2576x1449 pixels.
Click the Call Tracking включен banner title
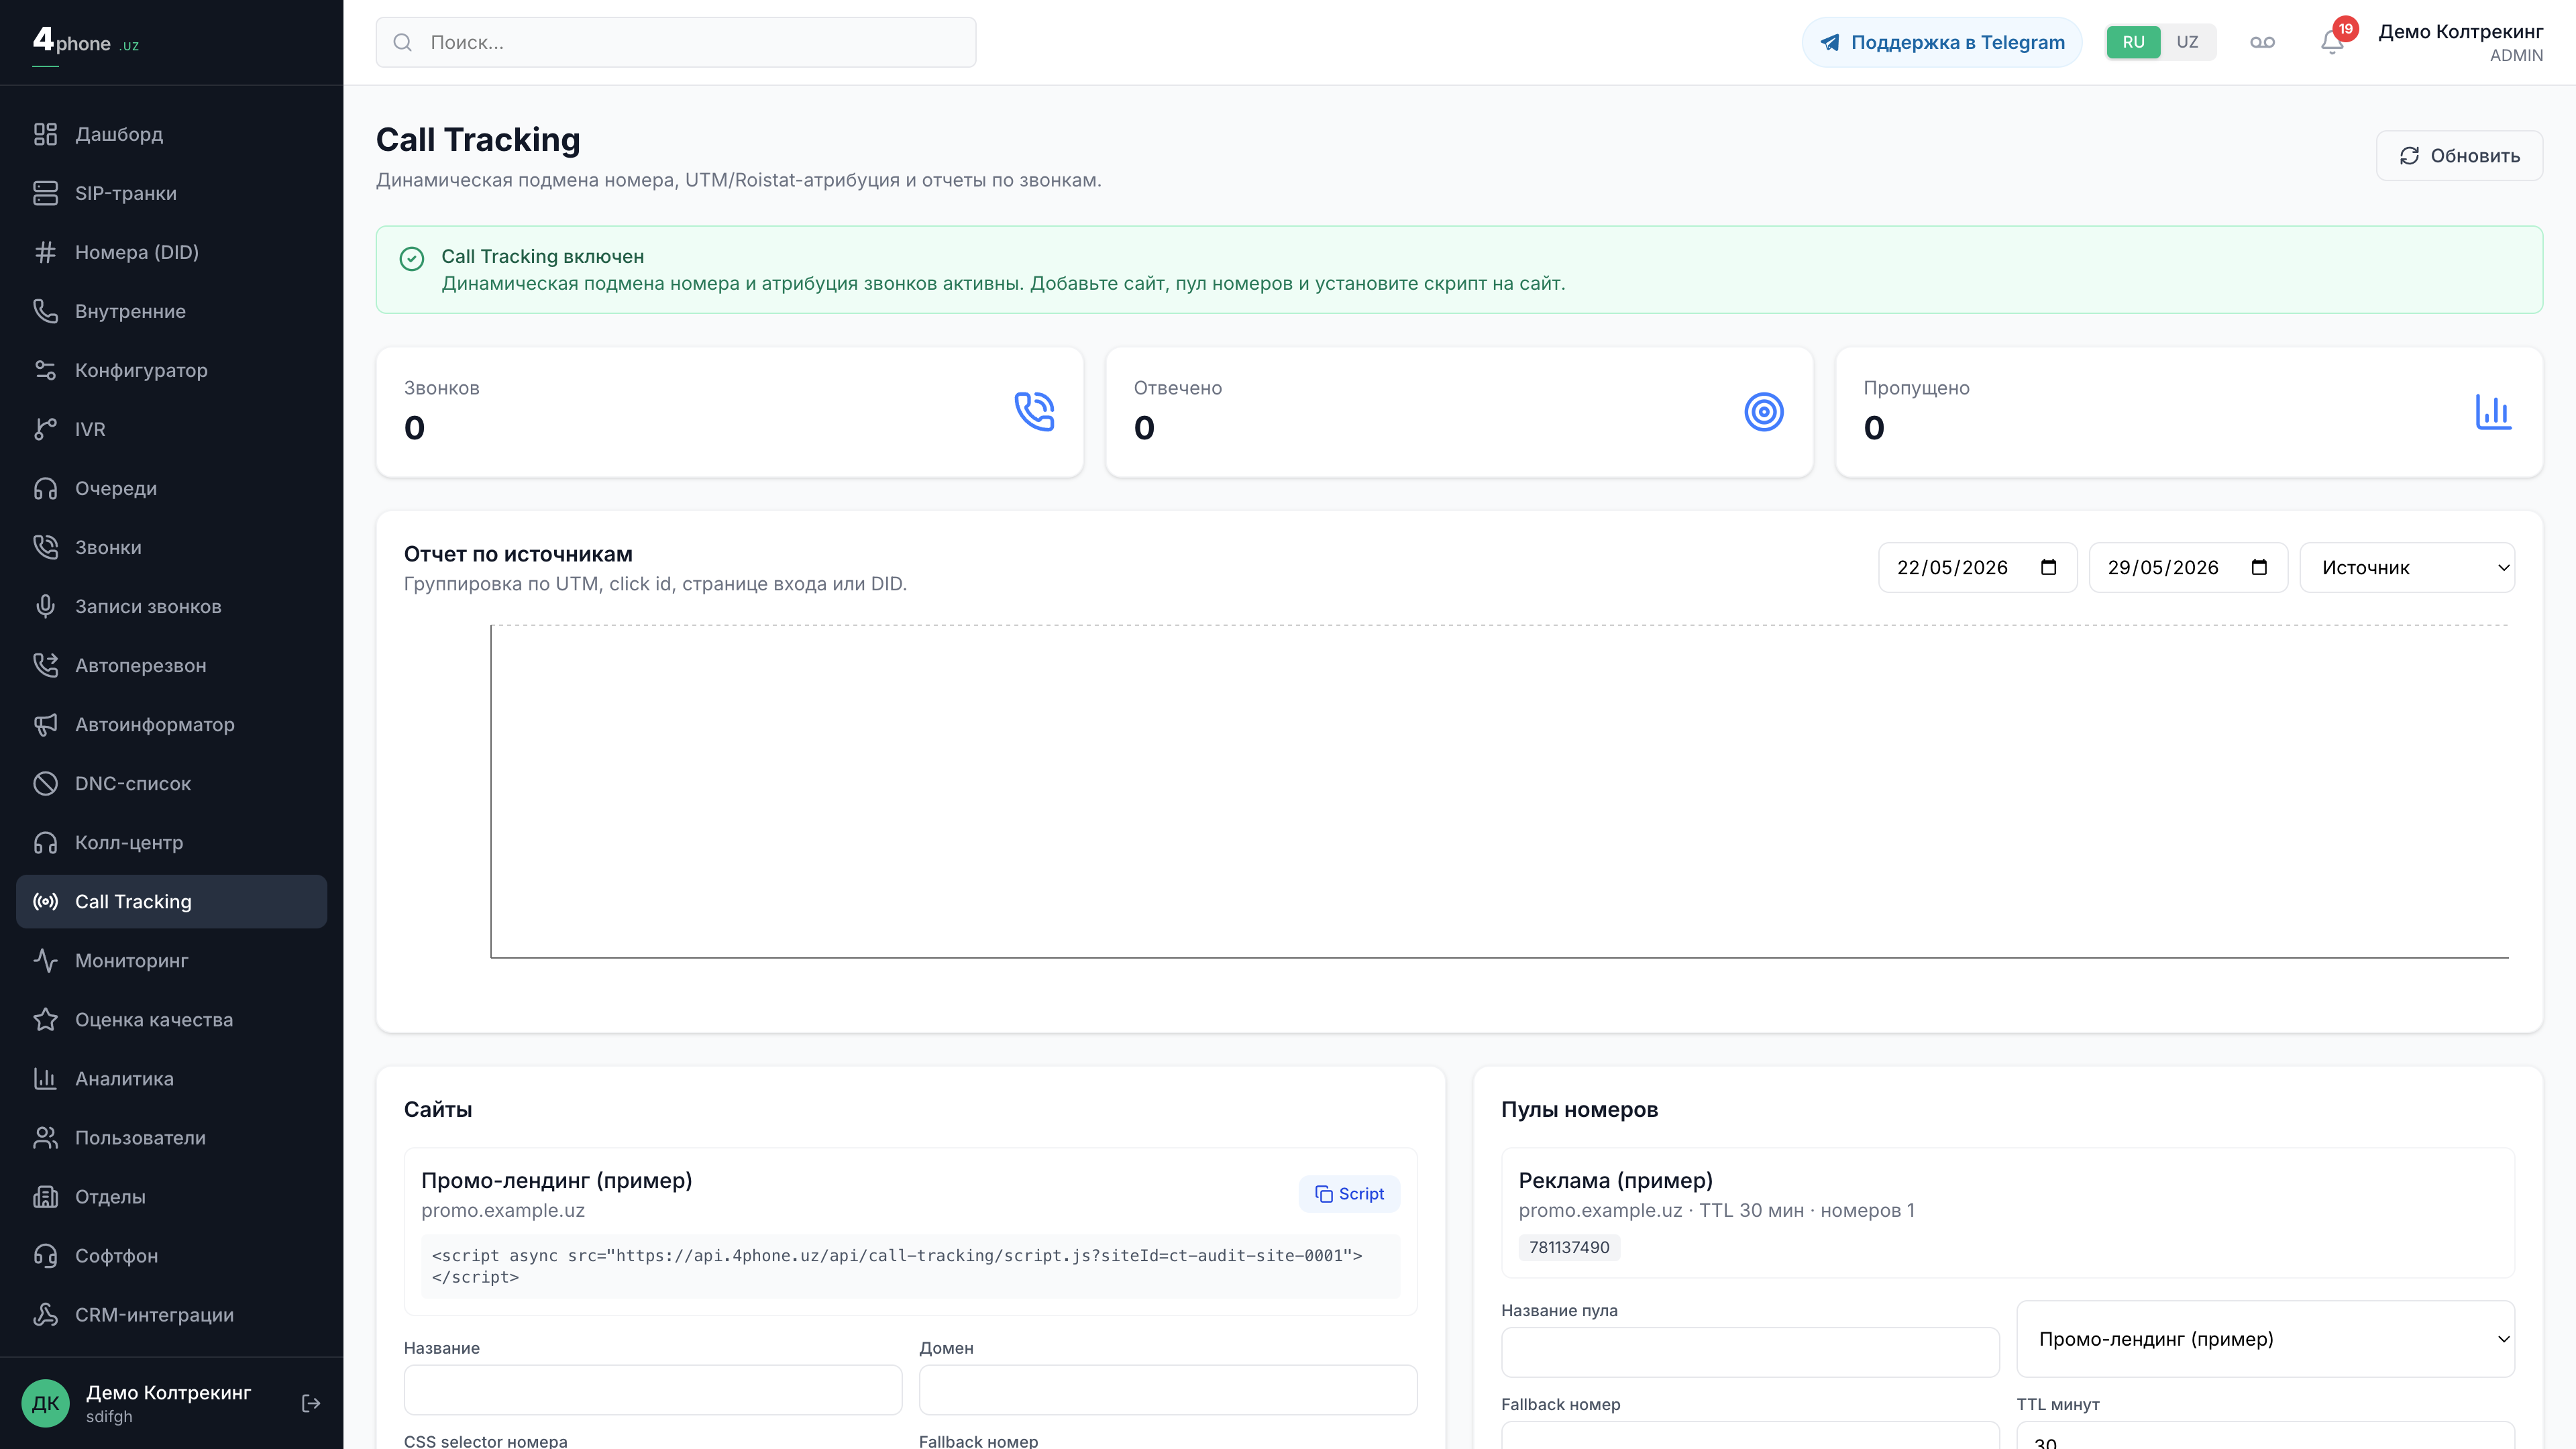point(543,256)
